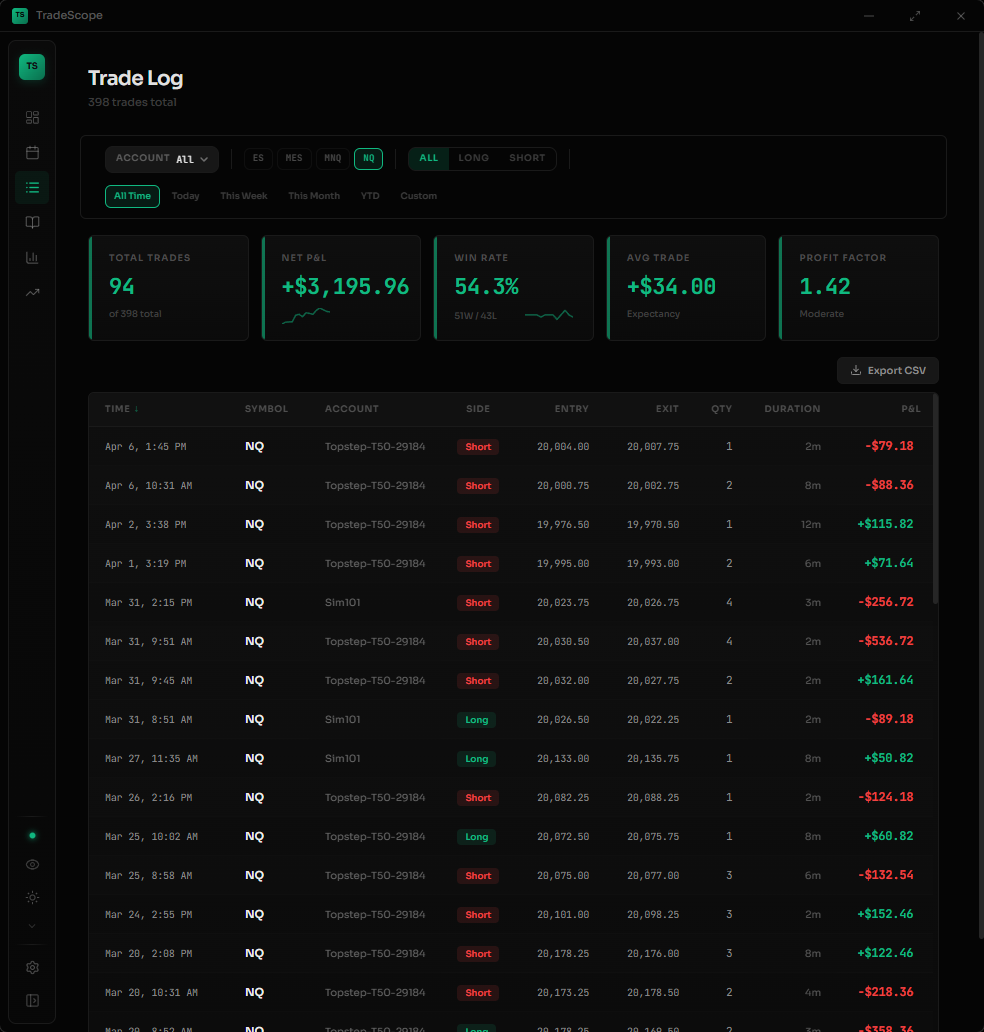984x1032 pixels.
Task: Click the TS profile avatar at sidebar top
Action: 32,66
